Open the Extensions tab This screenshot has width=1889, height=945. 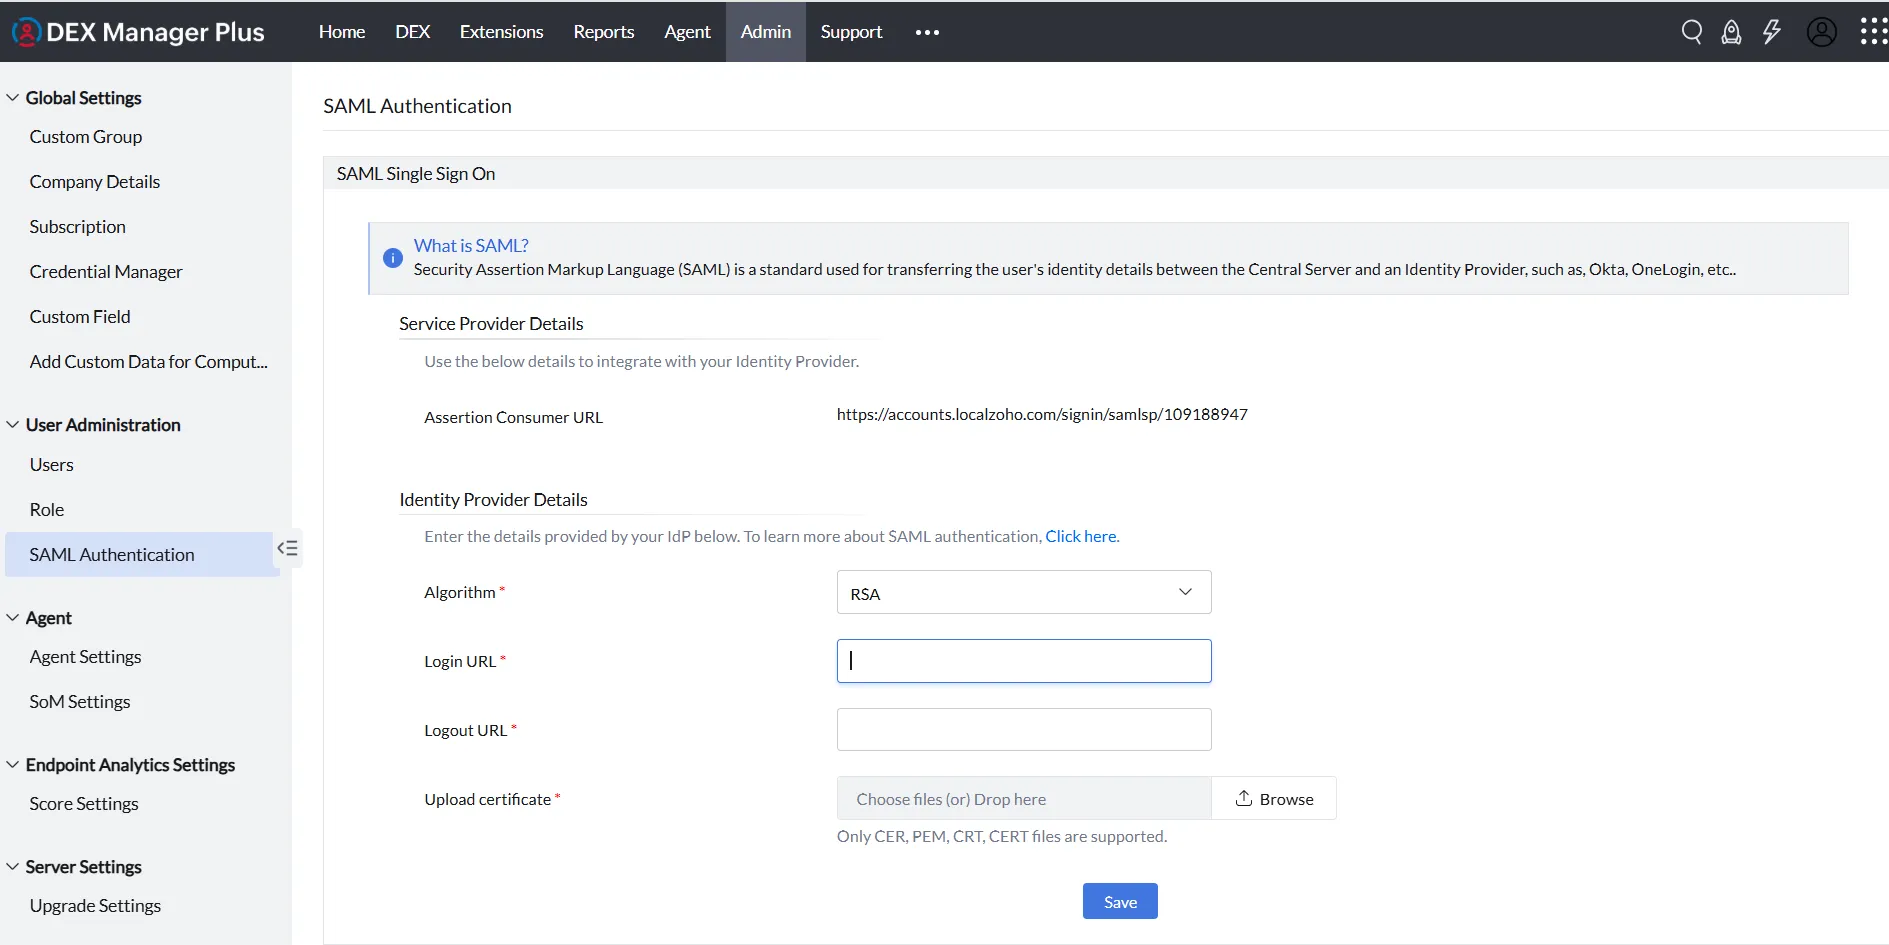tap(501, 32)
